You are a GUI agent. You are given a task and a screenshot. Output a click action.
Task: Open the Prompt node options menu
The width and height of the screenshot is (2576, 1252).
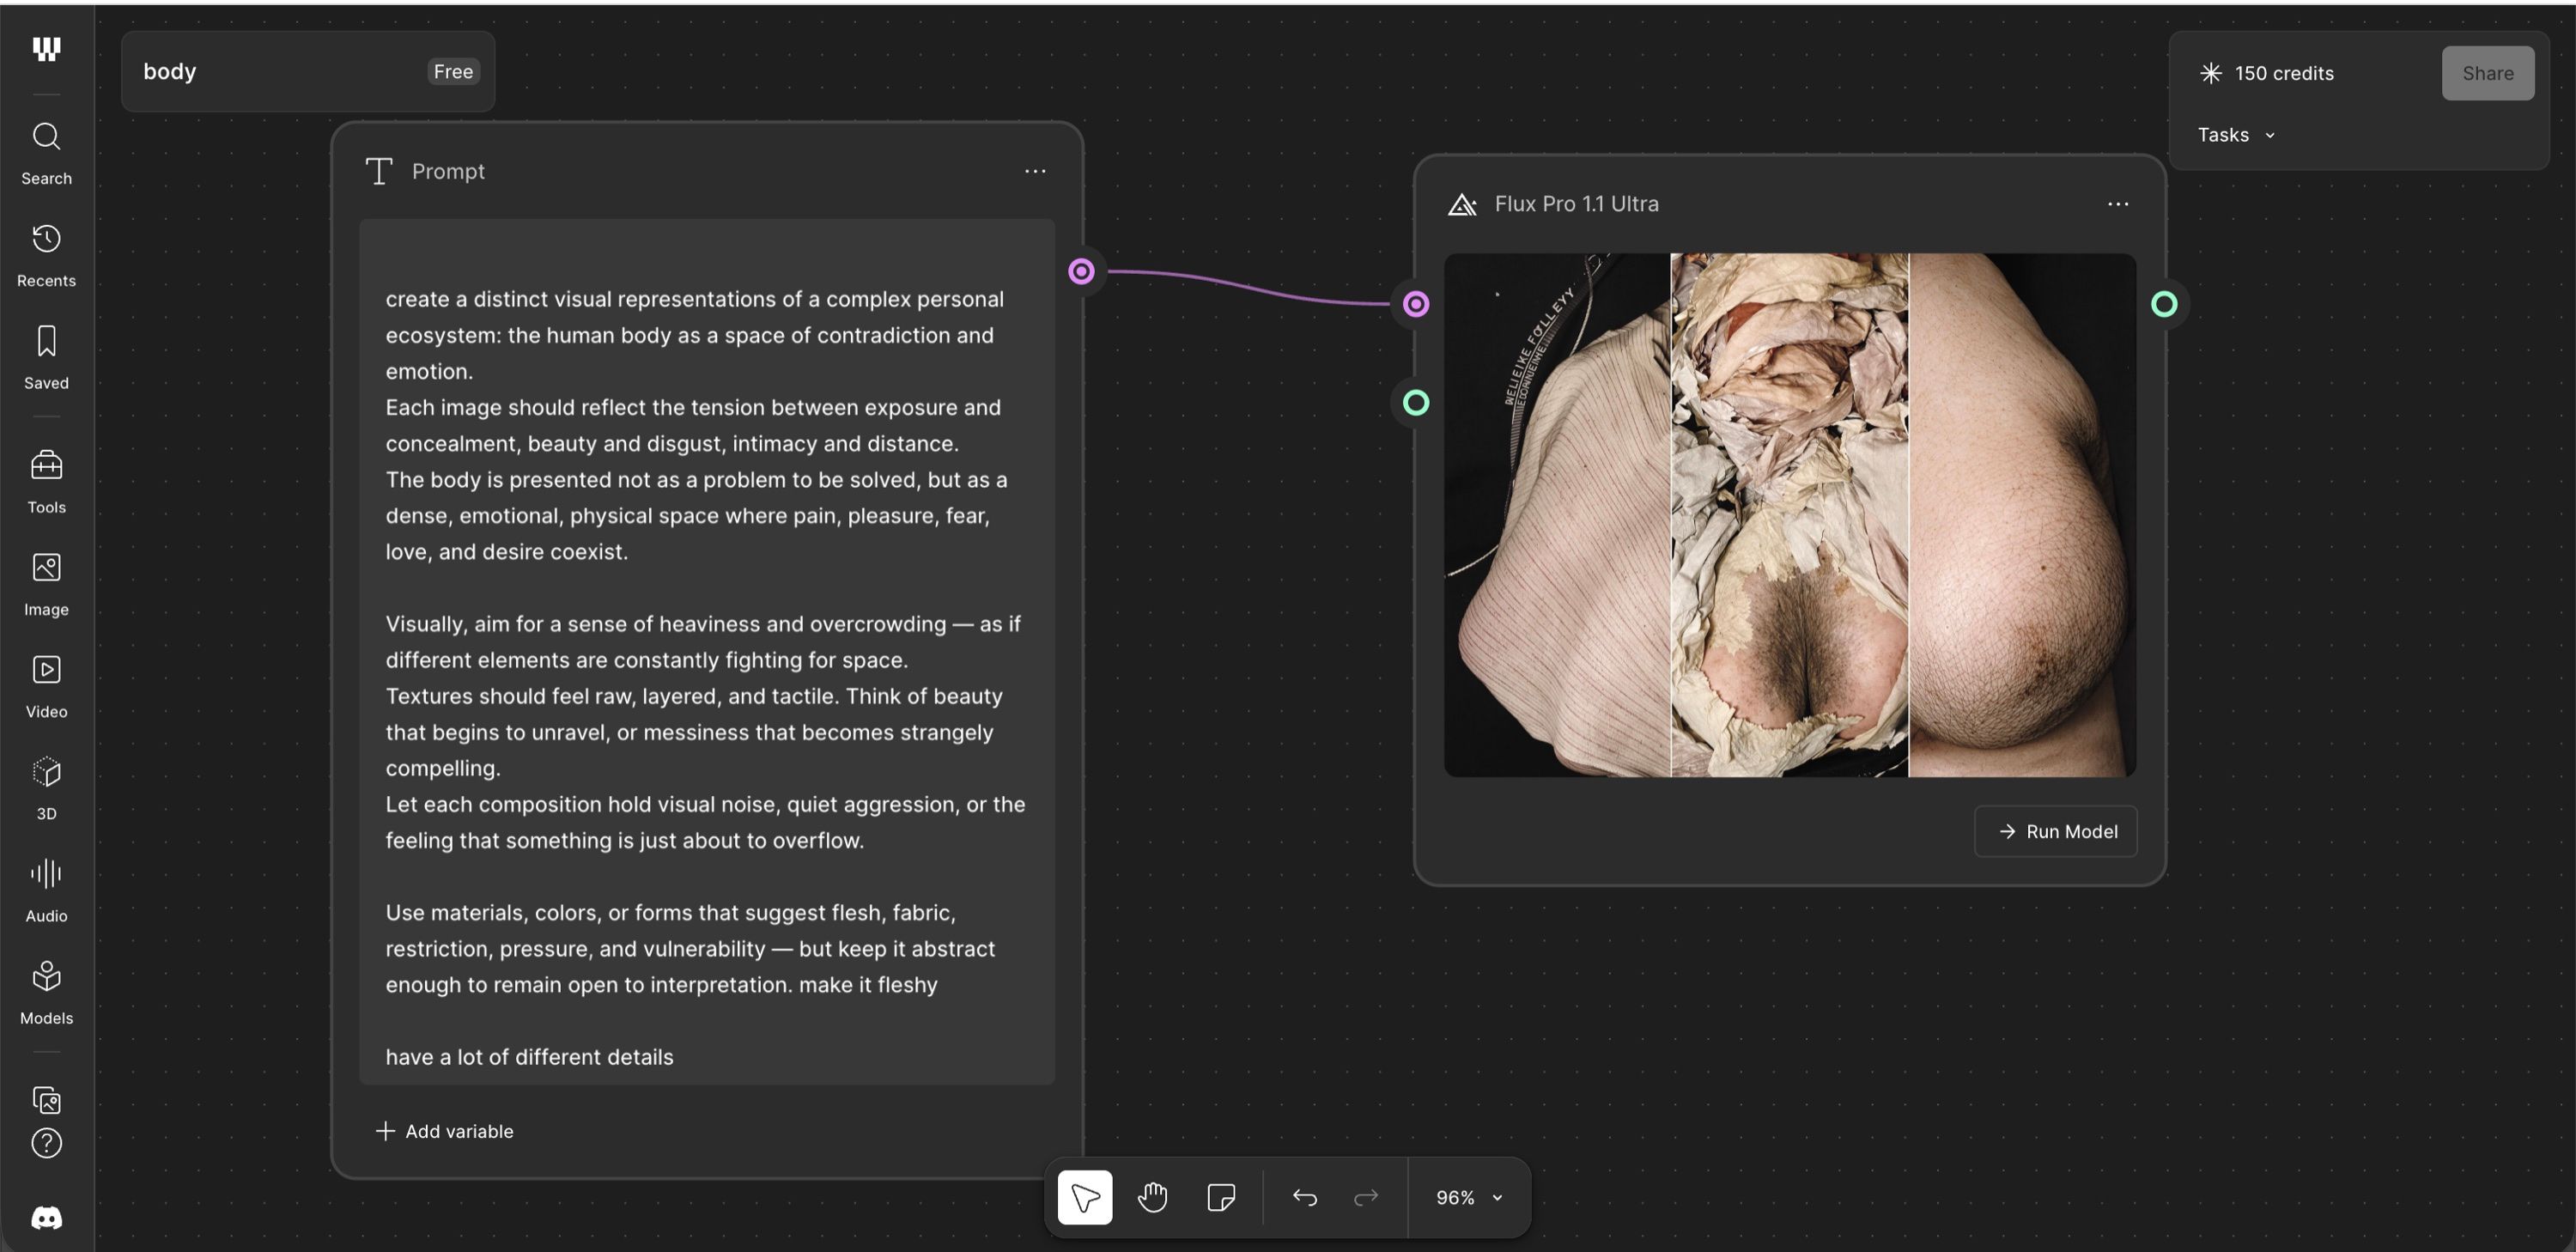click(x=1035, y=171)
